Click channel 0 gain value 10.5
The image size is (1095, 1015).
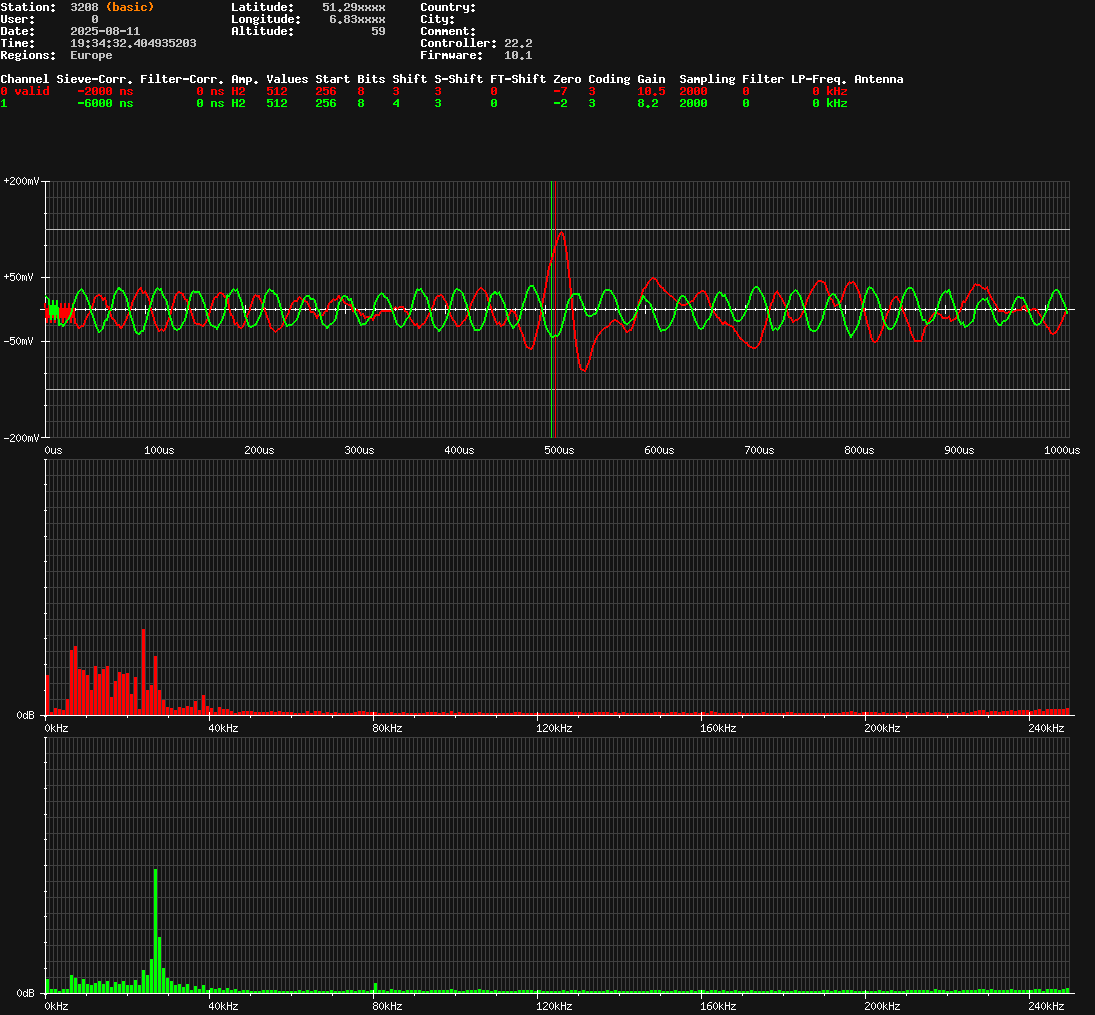[651, 91]
